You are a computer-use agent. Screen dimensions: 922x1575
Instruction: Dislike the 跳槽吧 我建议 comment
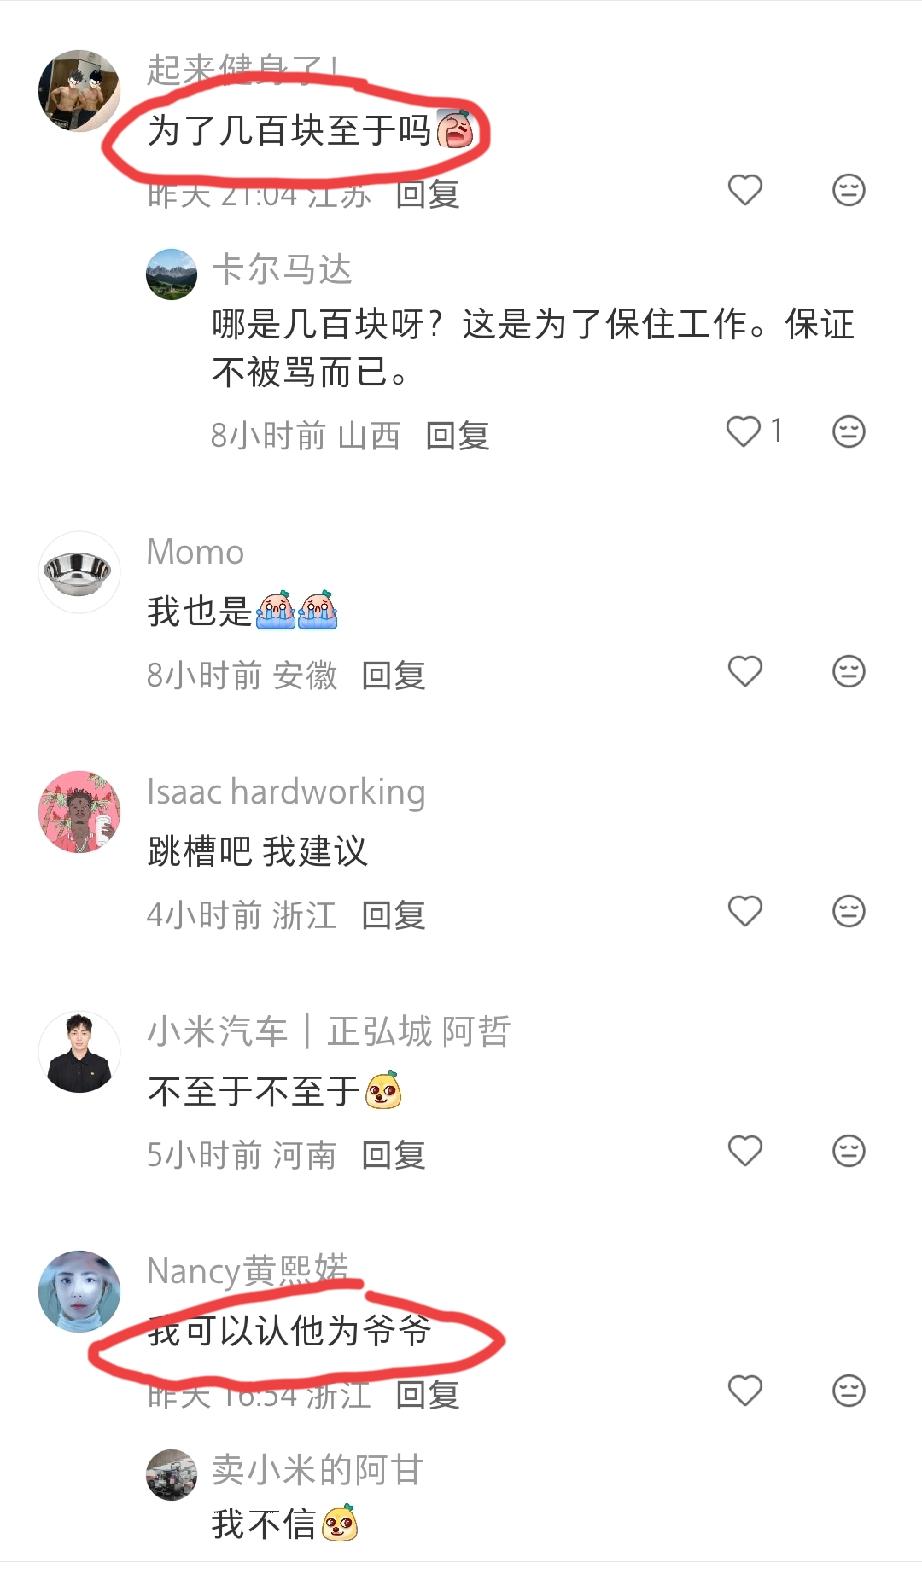pyautogui.click(x=849, y=911)
